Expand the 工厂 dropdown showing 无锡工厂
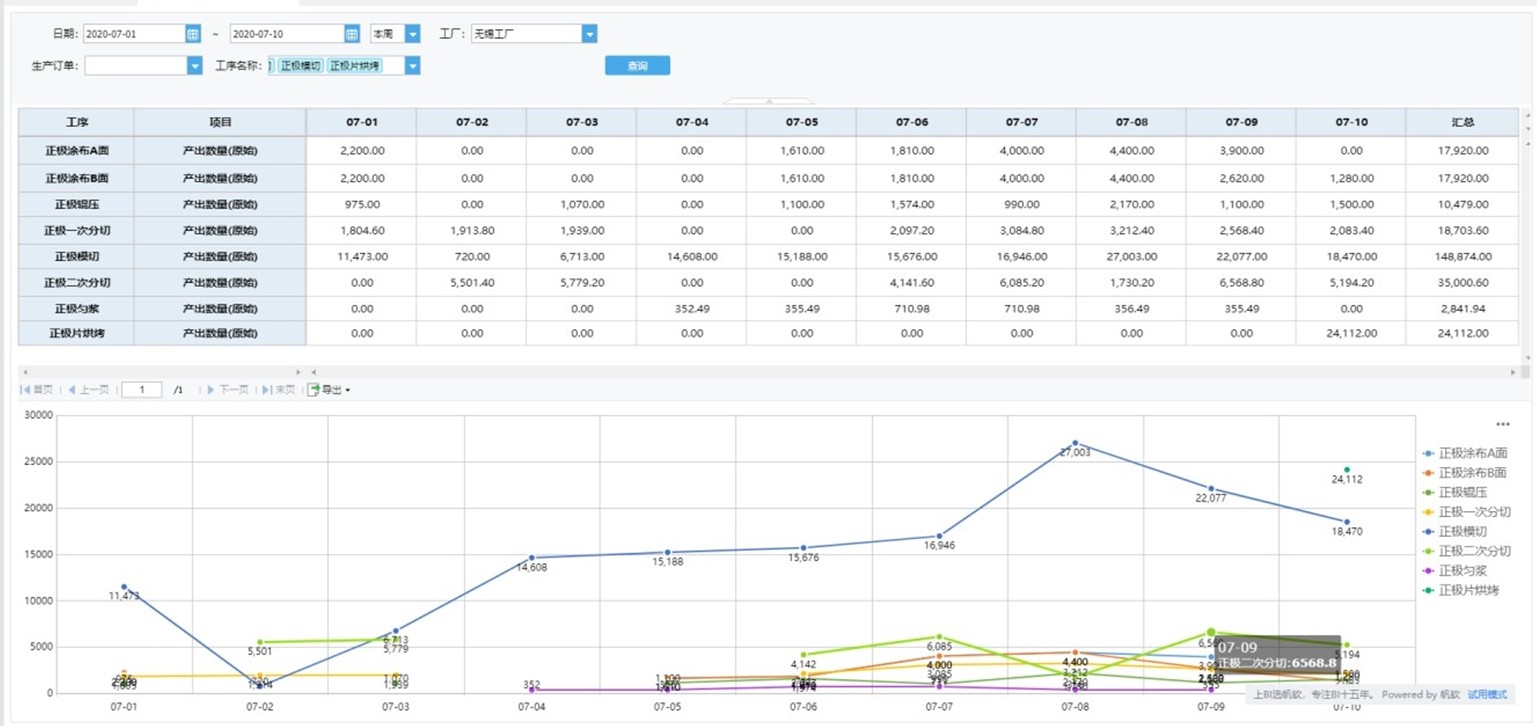Image resolution: width=1537 pixels, height=726 pixels. [590, 34]
